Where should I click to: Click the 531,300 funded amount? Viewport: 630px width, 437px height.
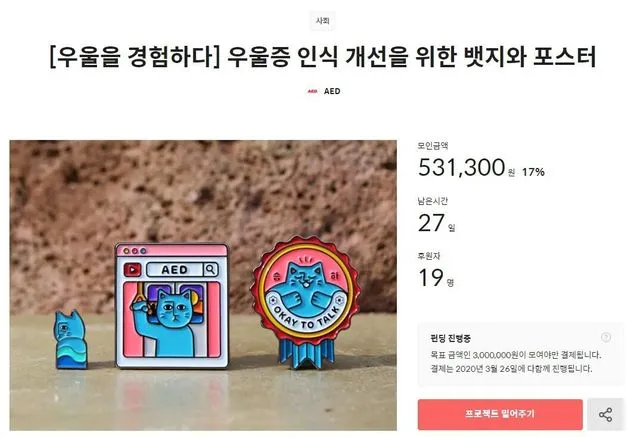point(461,167)
